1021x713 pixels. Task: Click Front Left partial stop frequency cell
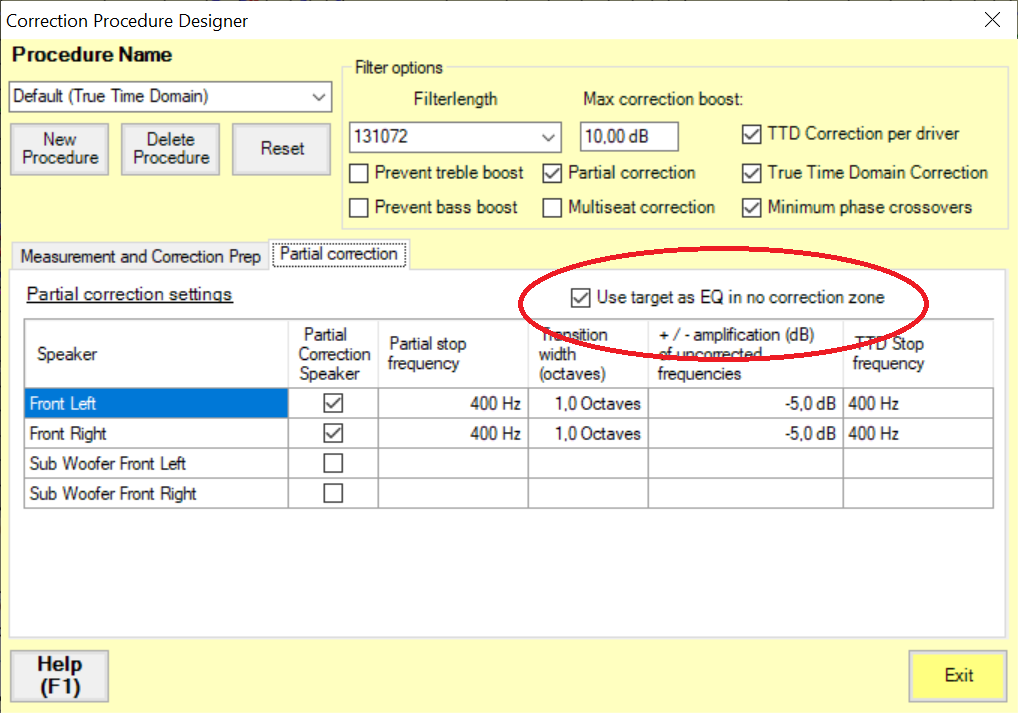click(453, 404)
